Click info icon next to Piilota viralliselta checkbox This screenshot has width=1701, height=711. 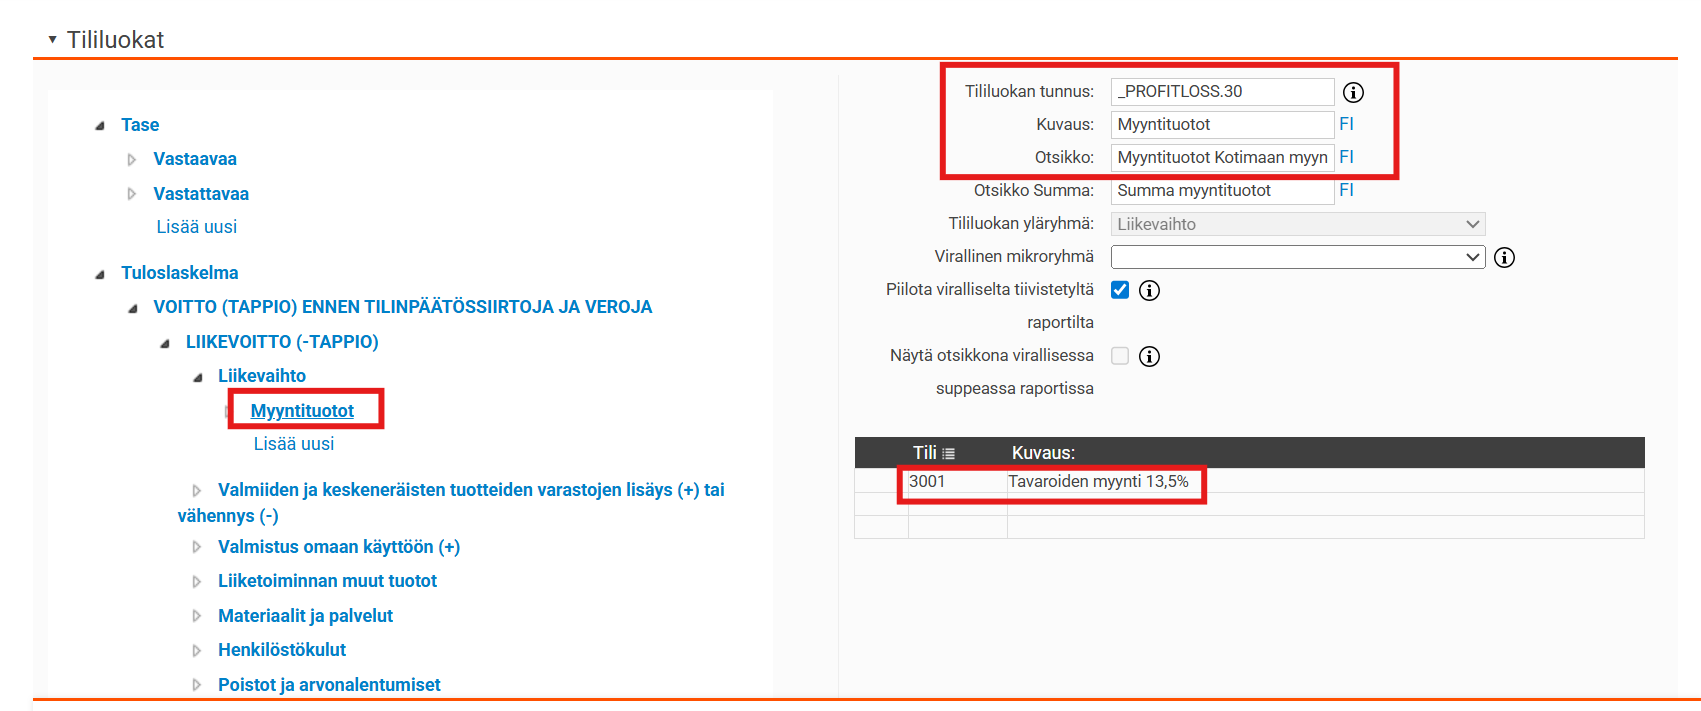1150,291
